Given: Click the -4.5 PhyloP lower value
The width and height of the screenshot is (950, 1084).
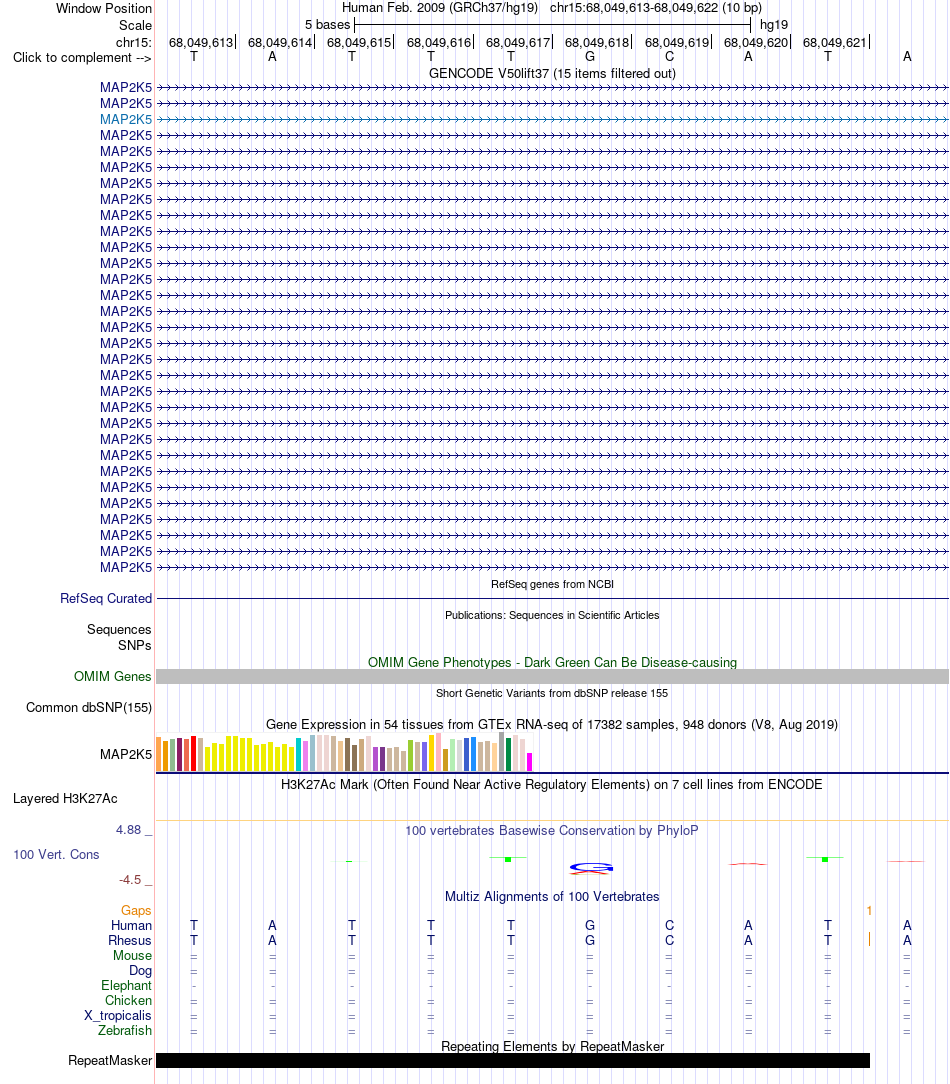Looking at the screenshot, I should pyautogui.click(x=130, y=879).
